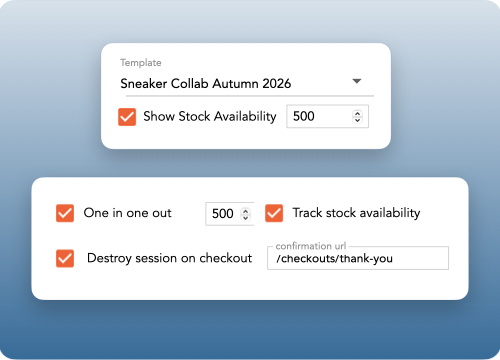Select the Sneaker Collab Autumn 2026 template field
500x360 pixels.
(247, 83)
